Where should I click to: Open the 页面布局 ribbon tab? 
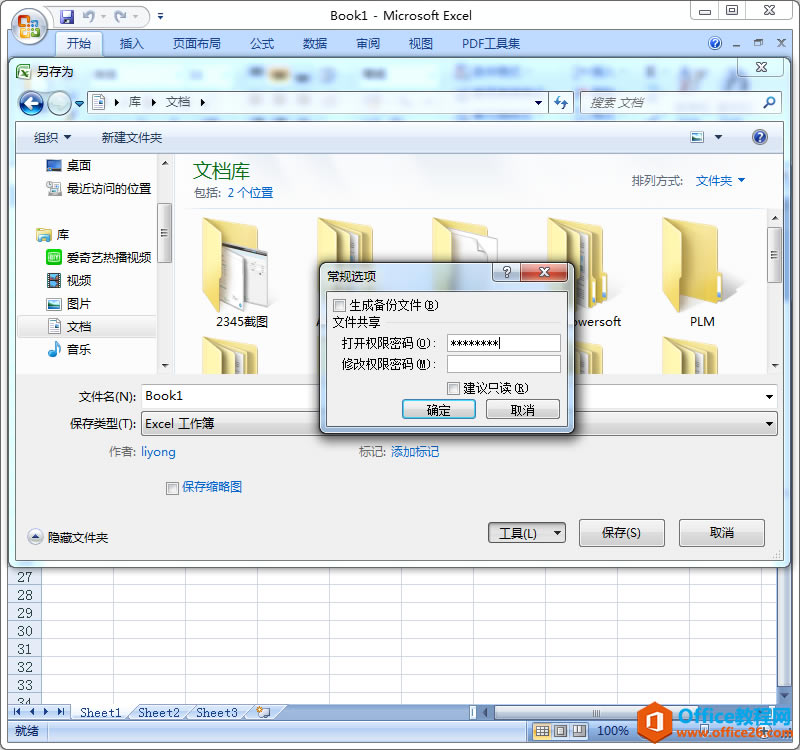tap(197, 44)
